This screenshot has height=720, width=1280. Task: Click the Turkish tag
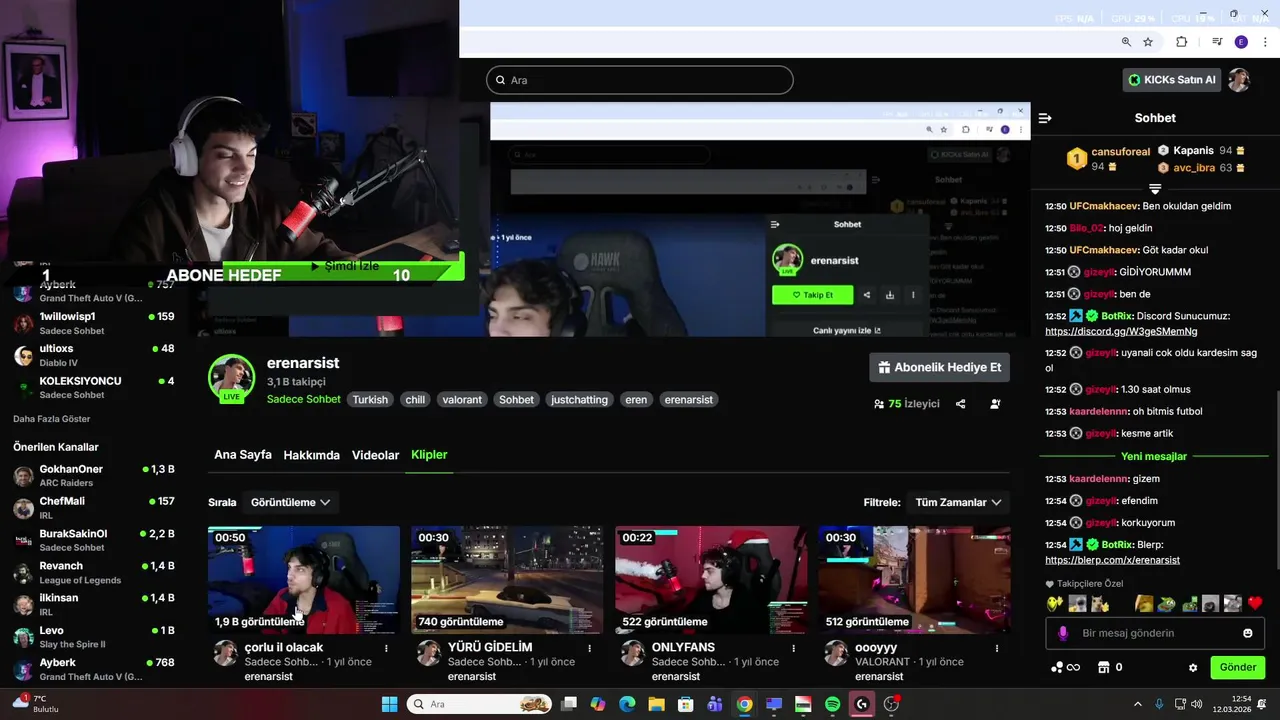[370, 400]
